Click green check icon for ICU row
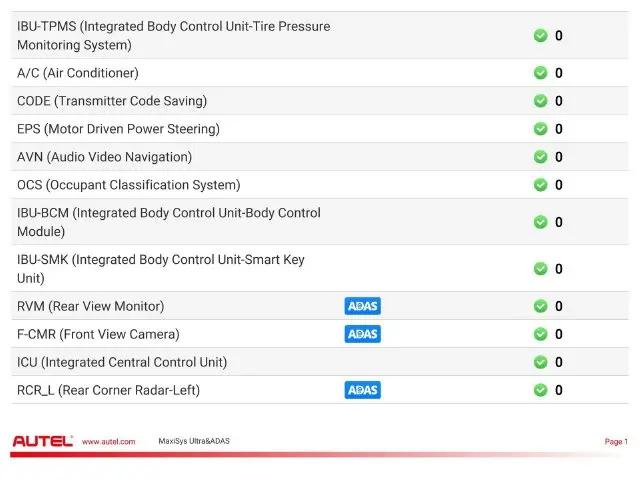This screenshot has height=480, width=640. click(540, 362)
